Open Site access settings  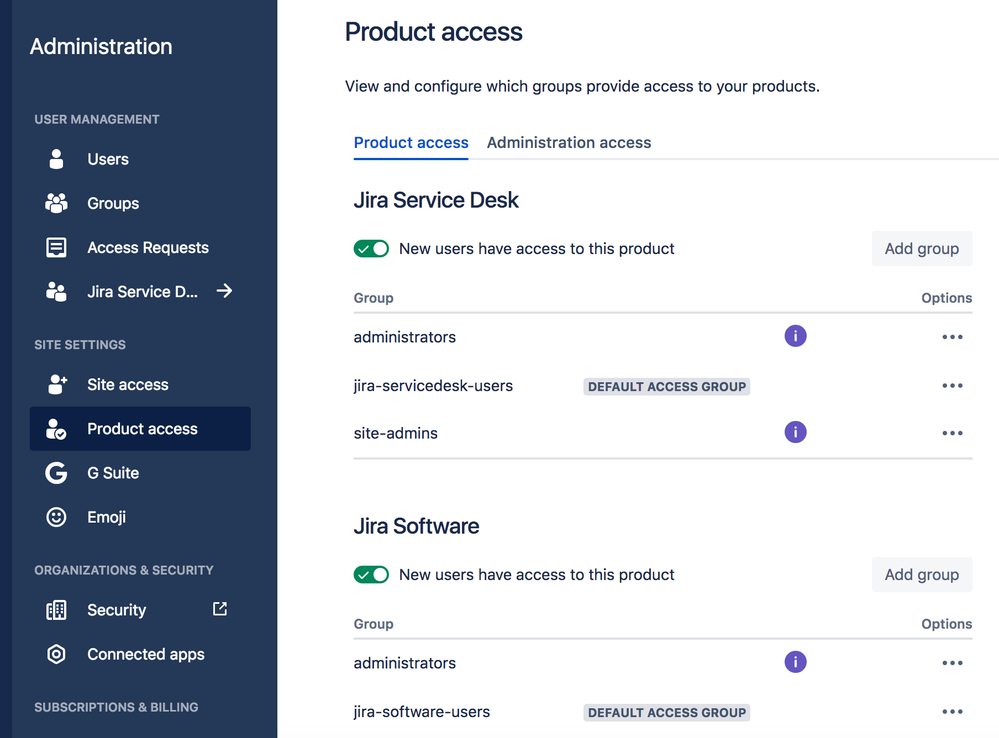56,384
